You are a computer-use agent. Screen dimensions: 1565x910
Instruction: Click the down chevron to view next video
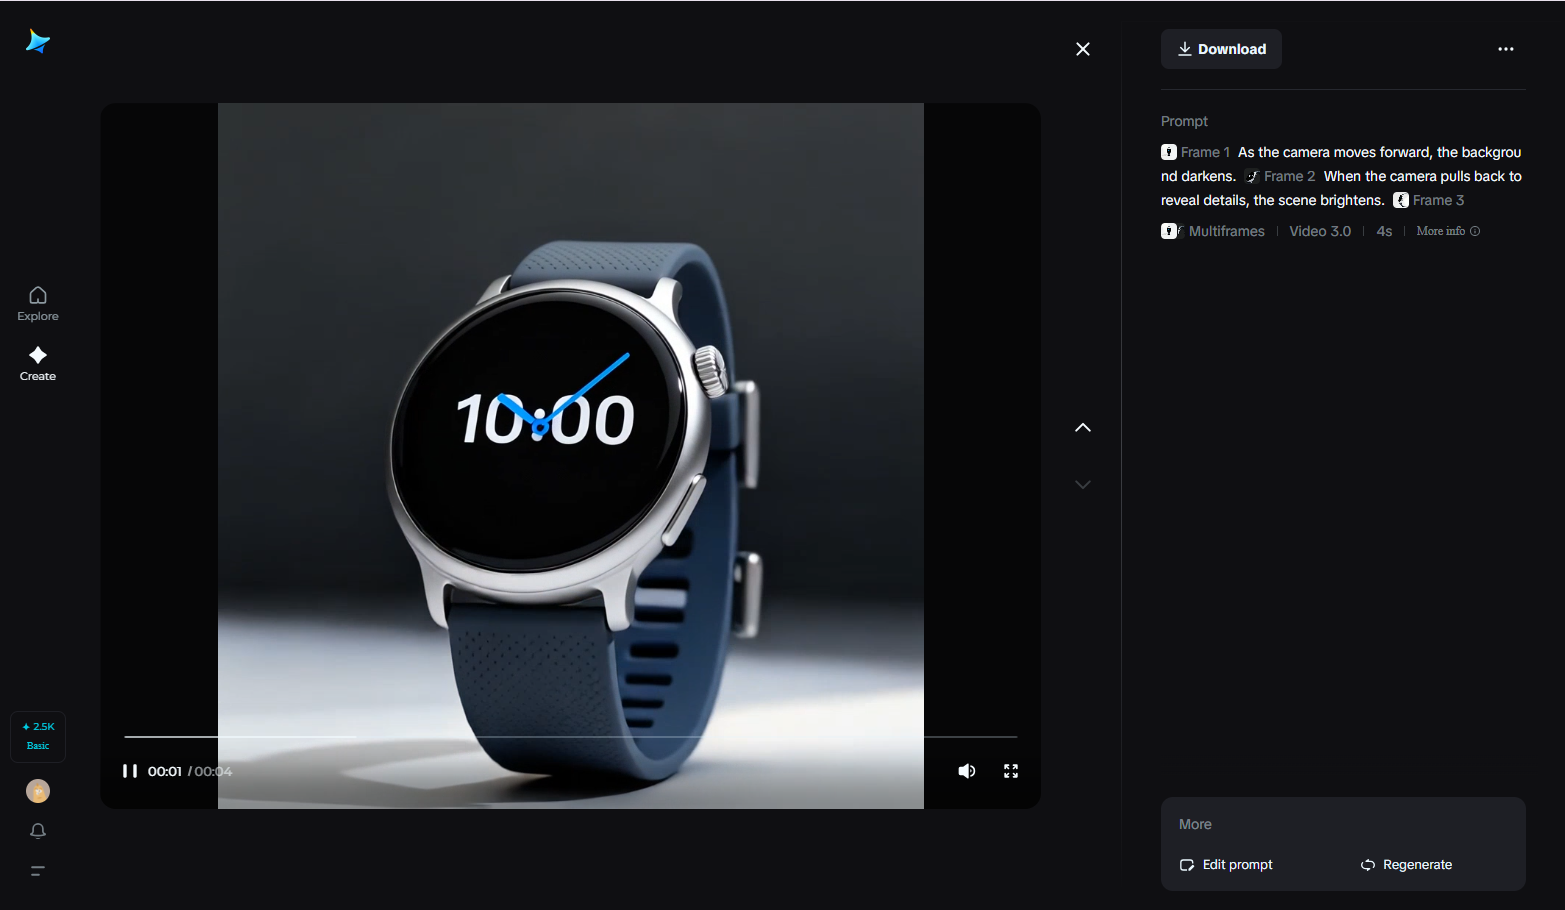tap(1082, 484)
